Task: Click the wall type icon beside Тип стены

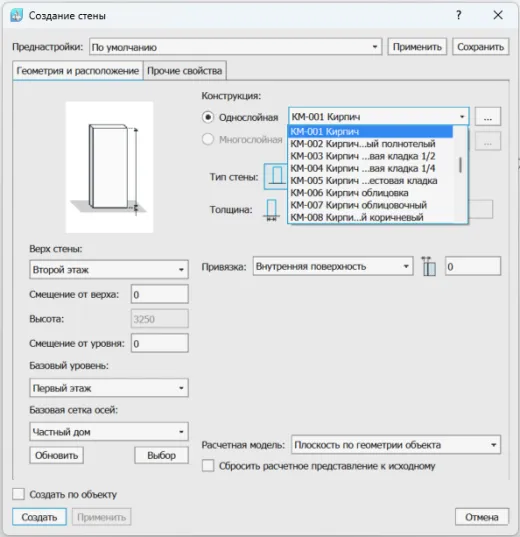Action: 276,176
